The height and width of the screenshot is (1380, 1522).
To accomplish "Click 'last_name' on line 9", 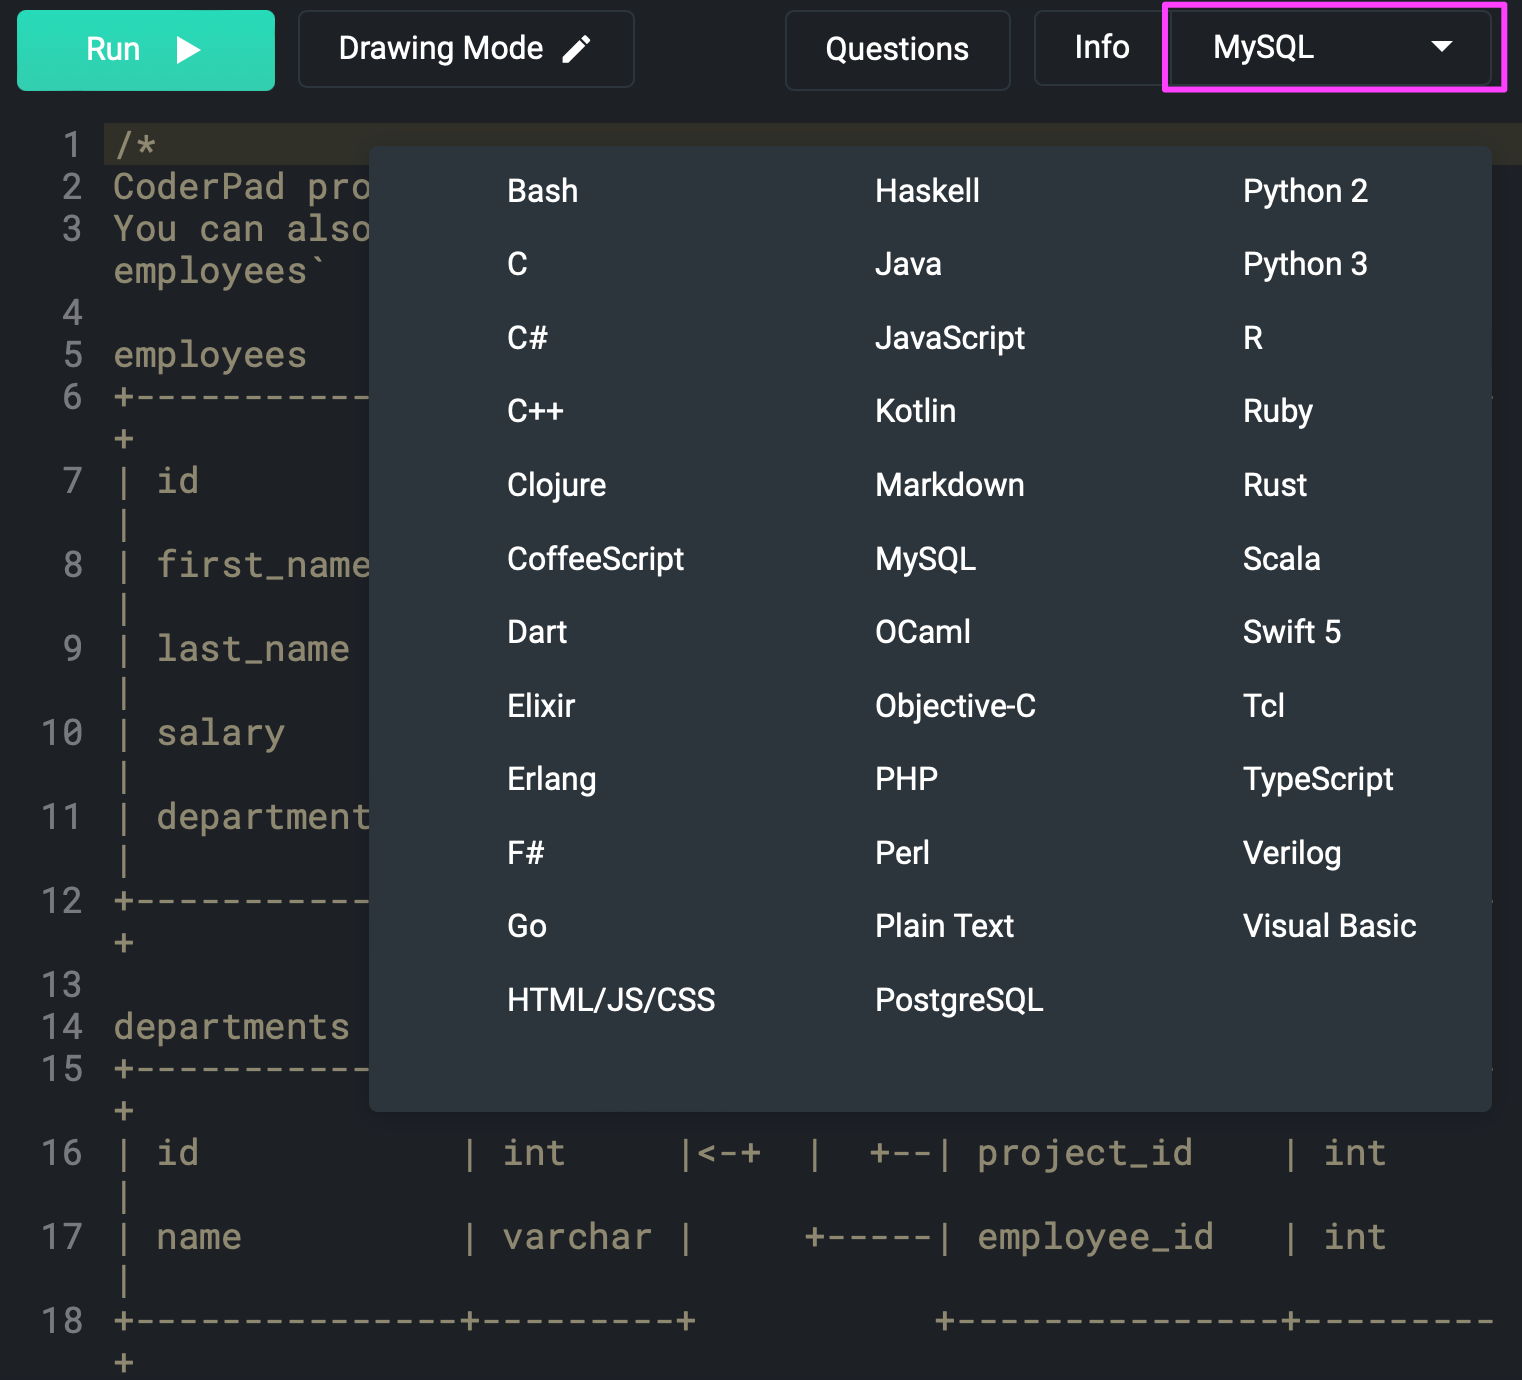I will tap(253, 649).
